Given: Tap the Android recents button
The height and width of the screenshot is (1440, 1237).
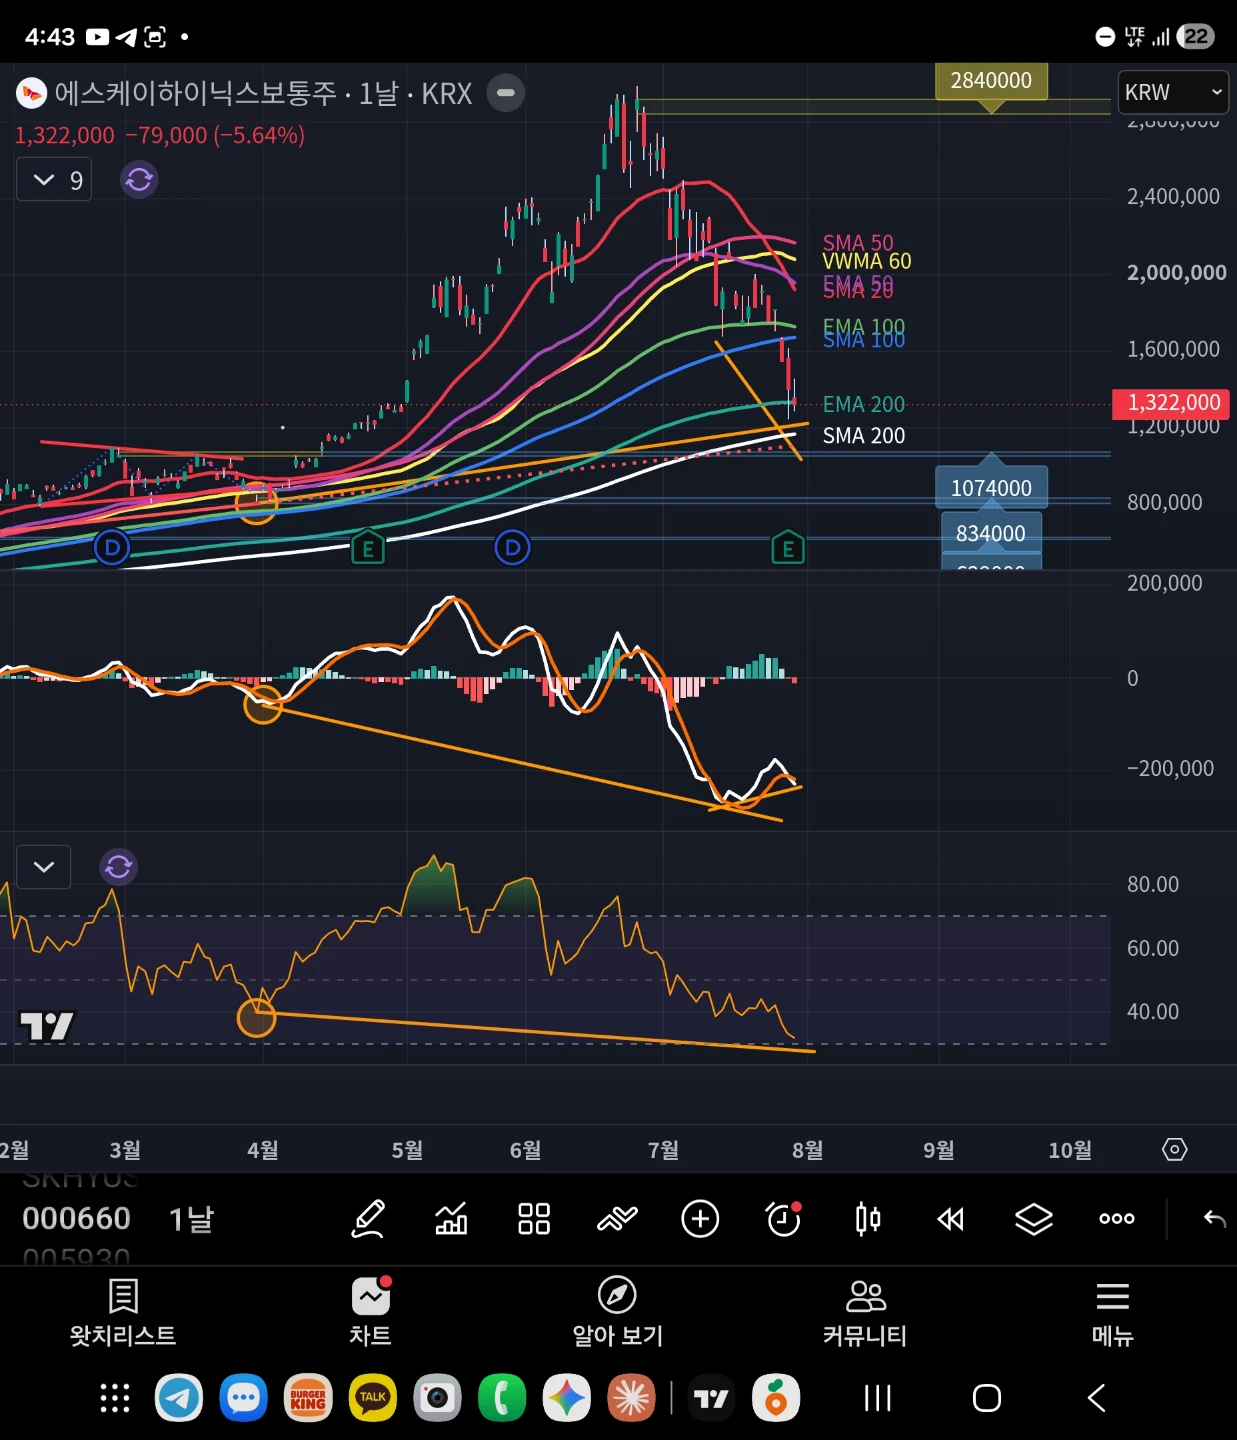Looking at the screenshot, I should click(878, 1398).
